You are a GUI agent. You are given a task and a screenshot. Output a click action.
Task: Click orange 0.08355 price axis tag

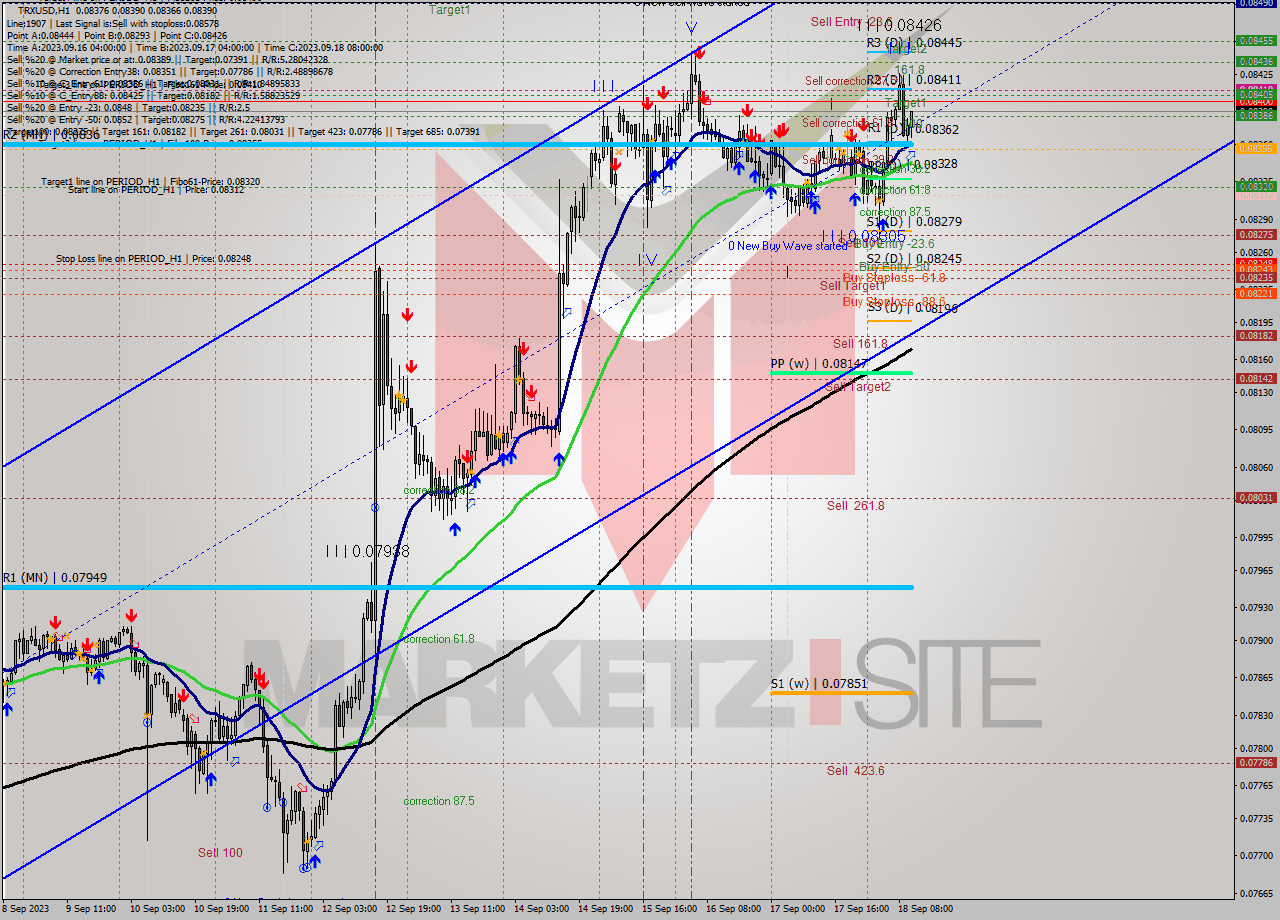pyautogui.click(x=1256, y=148)
